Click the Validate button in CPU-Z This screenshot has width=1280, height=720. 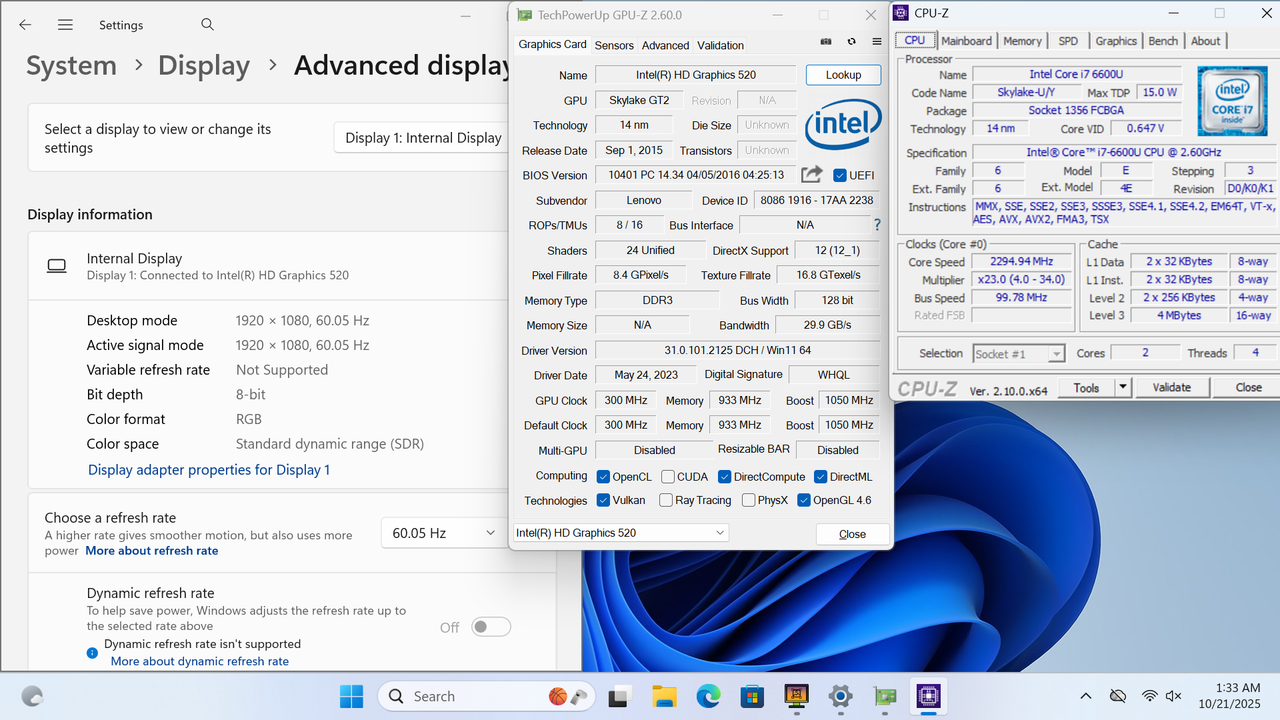pyautogui.click(x=1171, y=387)
